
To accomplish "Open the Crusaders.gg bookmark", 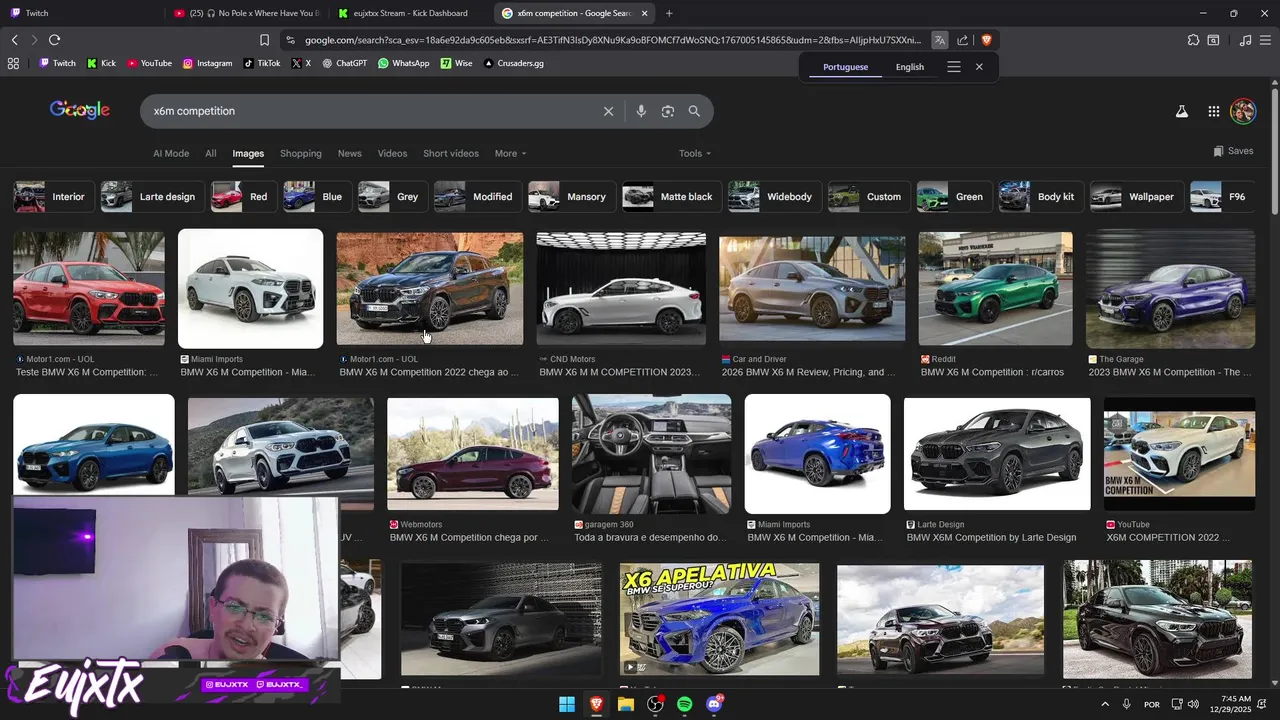I will click(513, 63).
